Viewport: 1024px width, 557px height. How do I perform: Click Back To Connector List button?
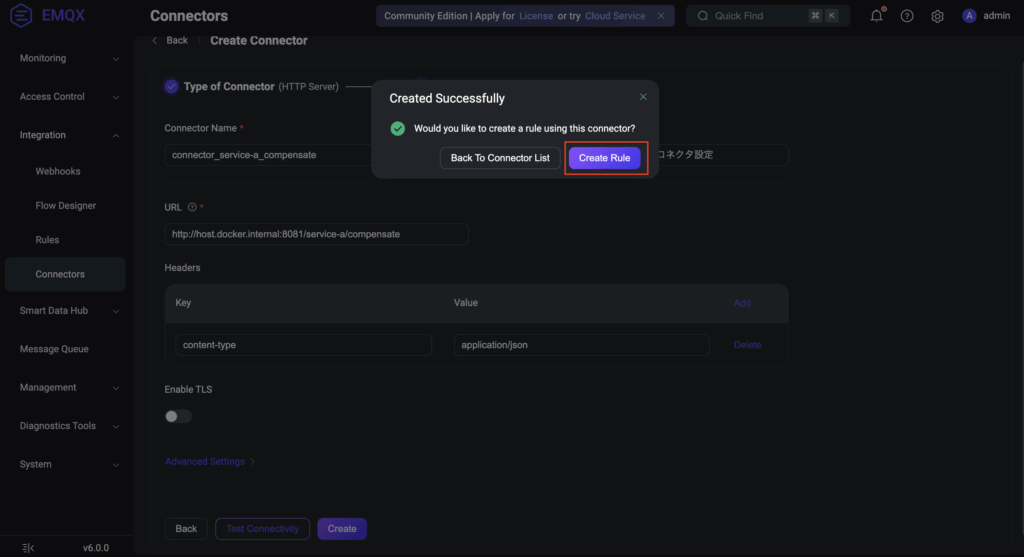pyautogui.click(x=500, y=158)
